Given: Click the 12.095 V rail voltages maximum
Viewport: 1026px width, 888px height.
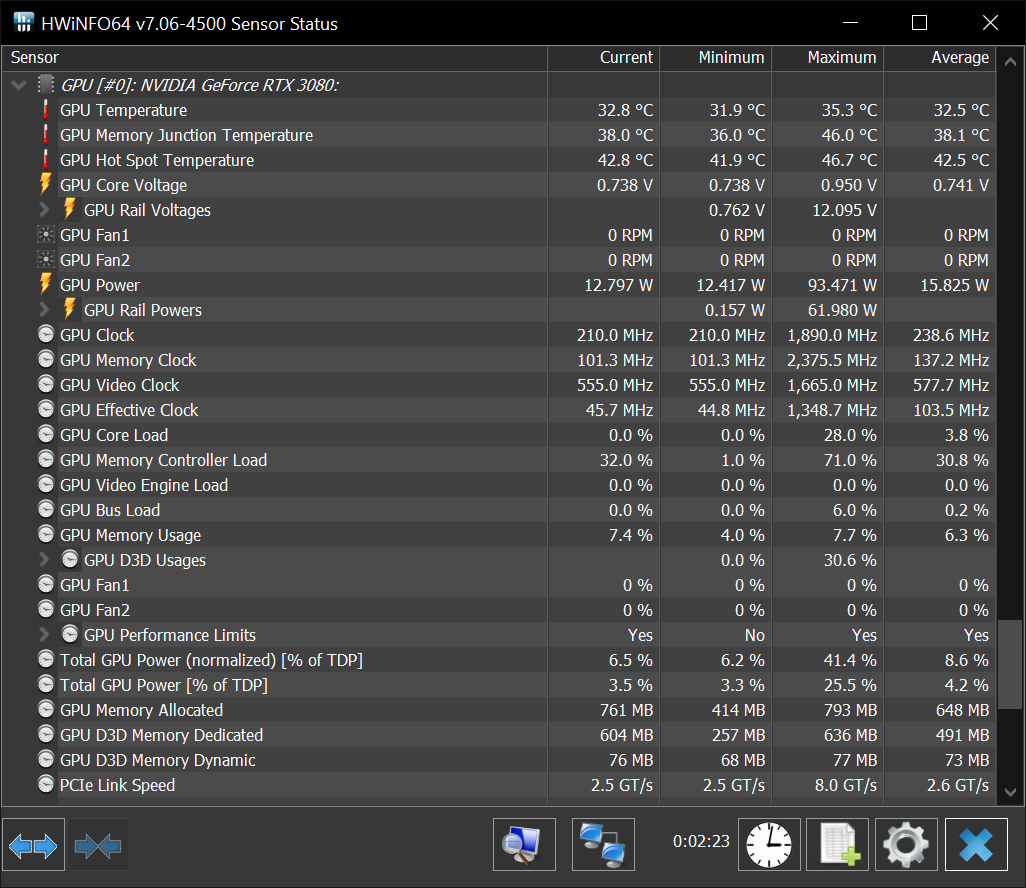Looking at the screenshot, I should (844, 210).
